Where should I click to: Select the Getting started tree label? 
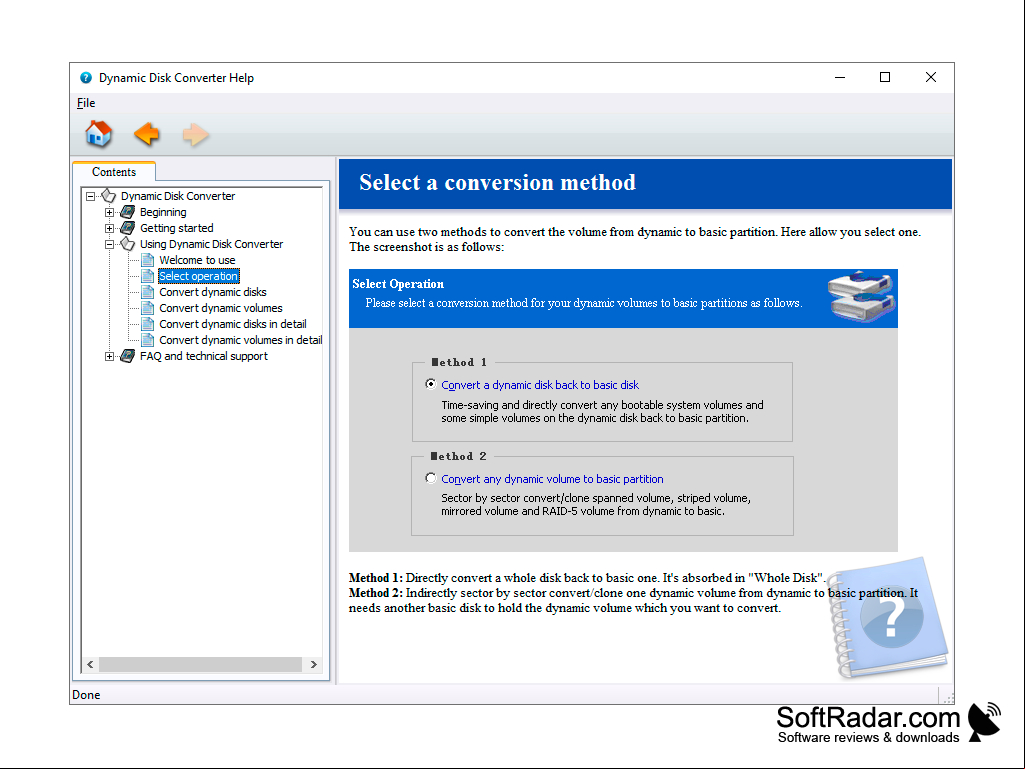click(x=176, y=228)
